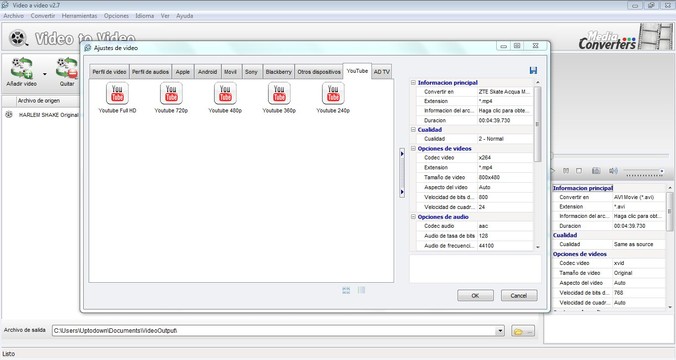Open the Idioma menu
The height and width of the screenshot is (360, 676).
coord(145,16)
